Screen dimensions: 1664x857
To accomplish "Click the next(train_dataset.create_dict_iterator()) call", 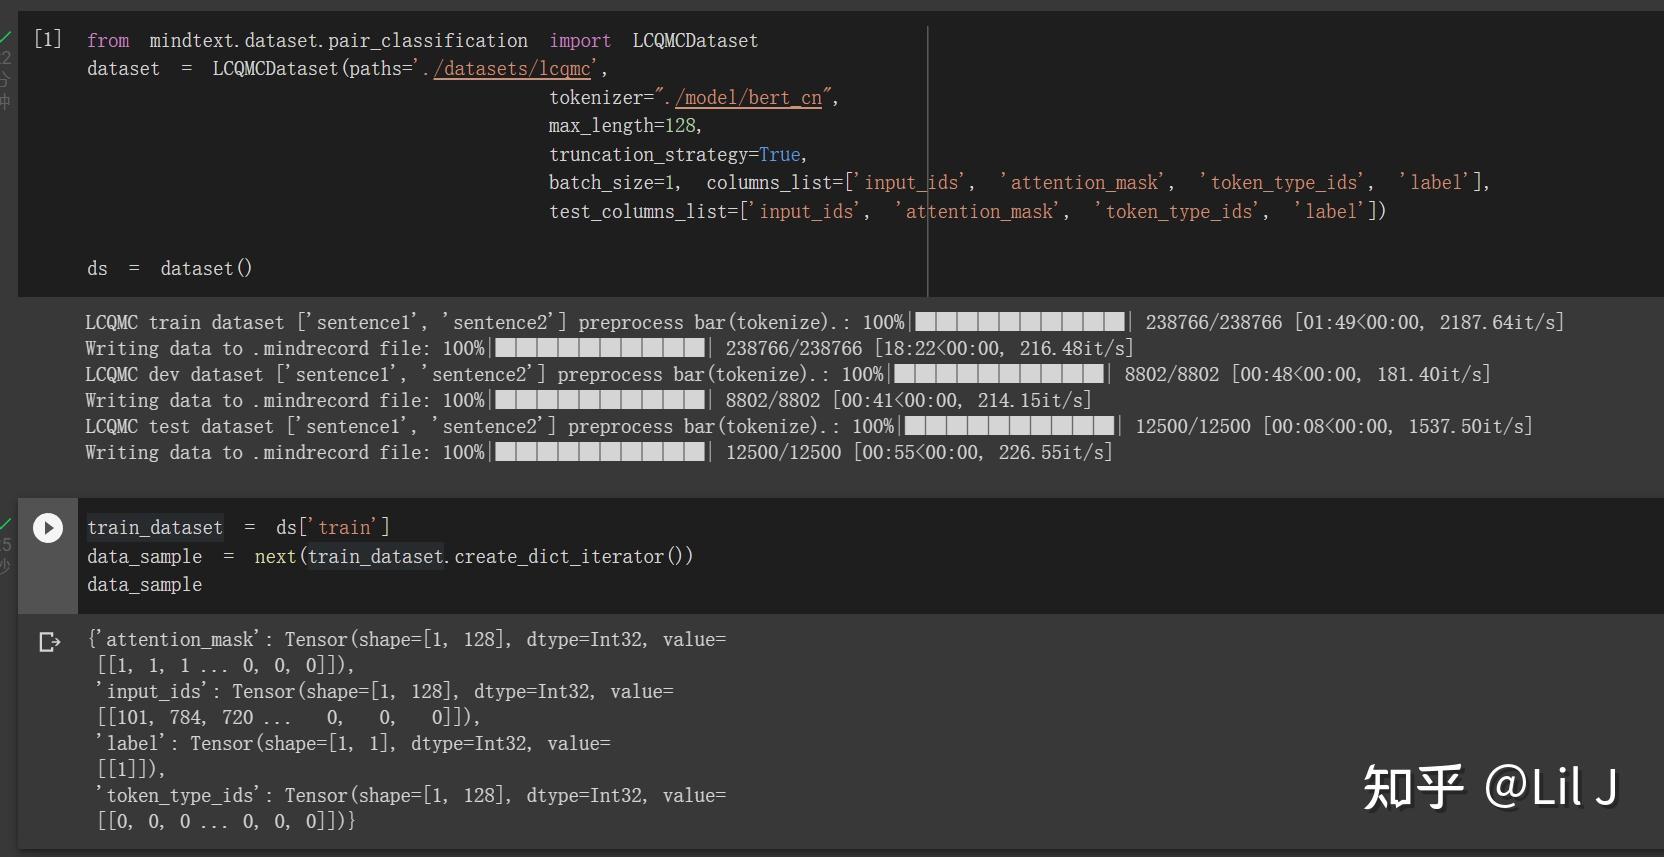I will coord(473,557).
